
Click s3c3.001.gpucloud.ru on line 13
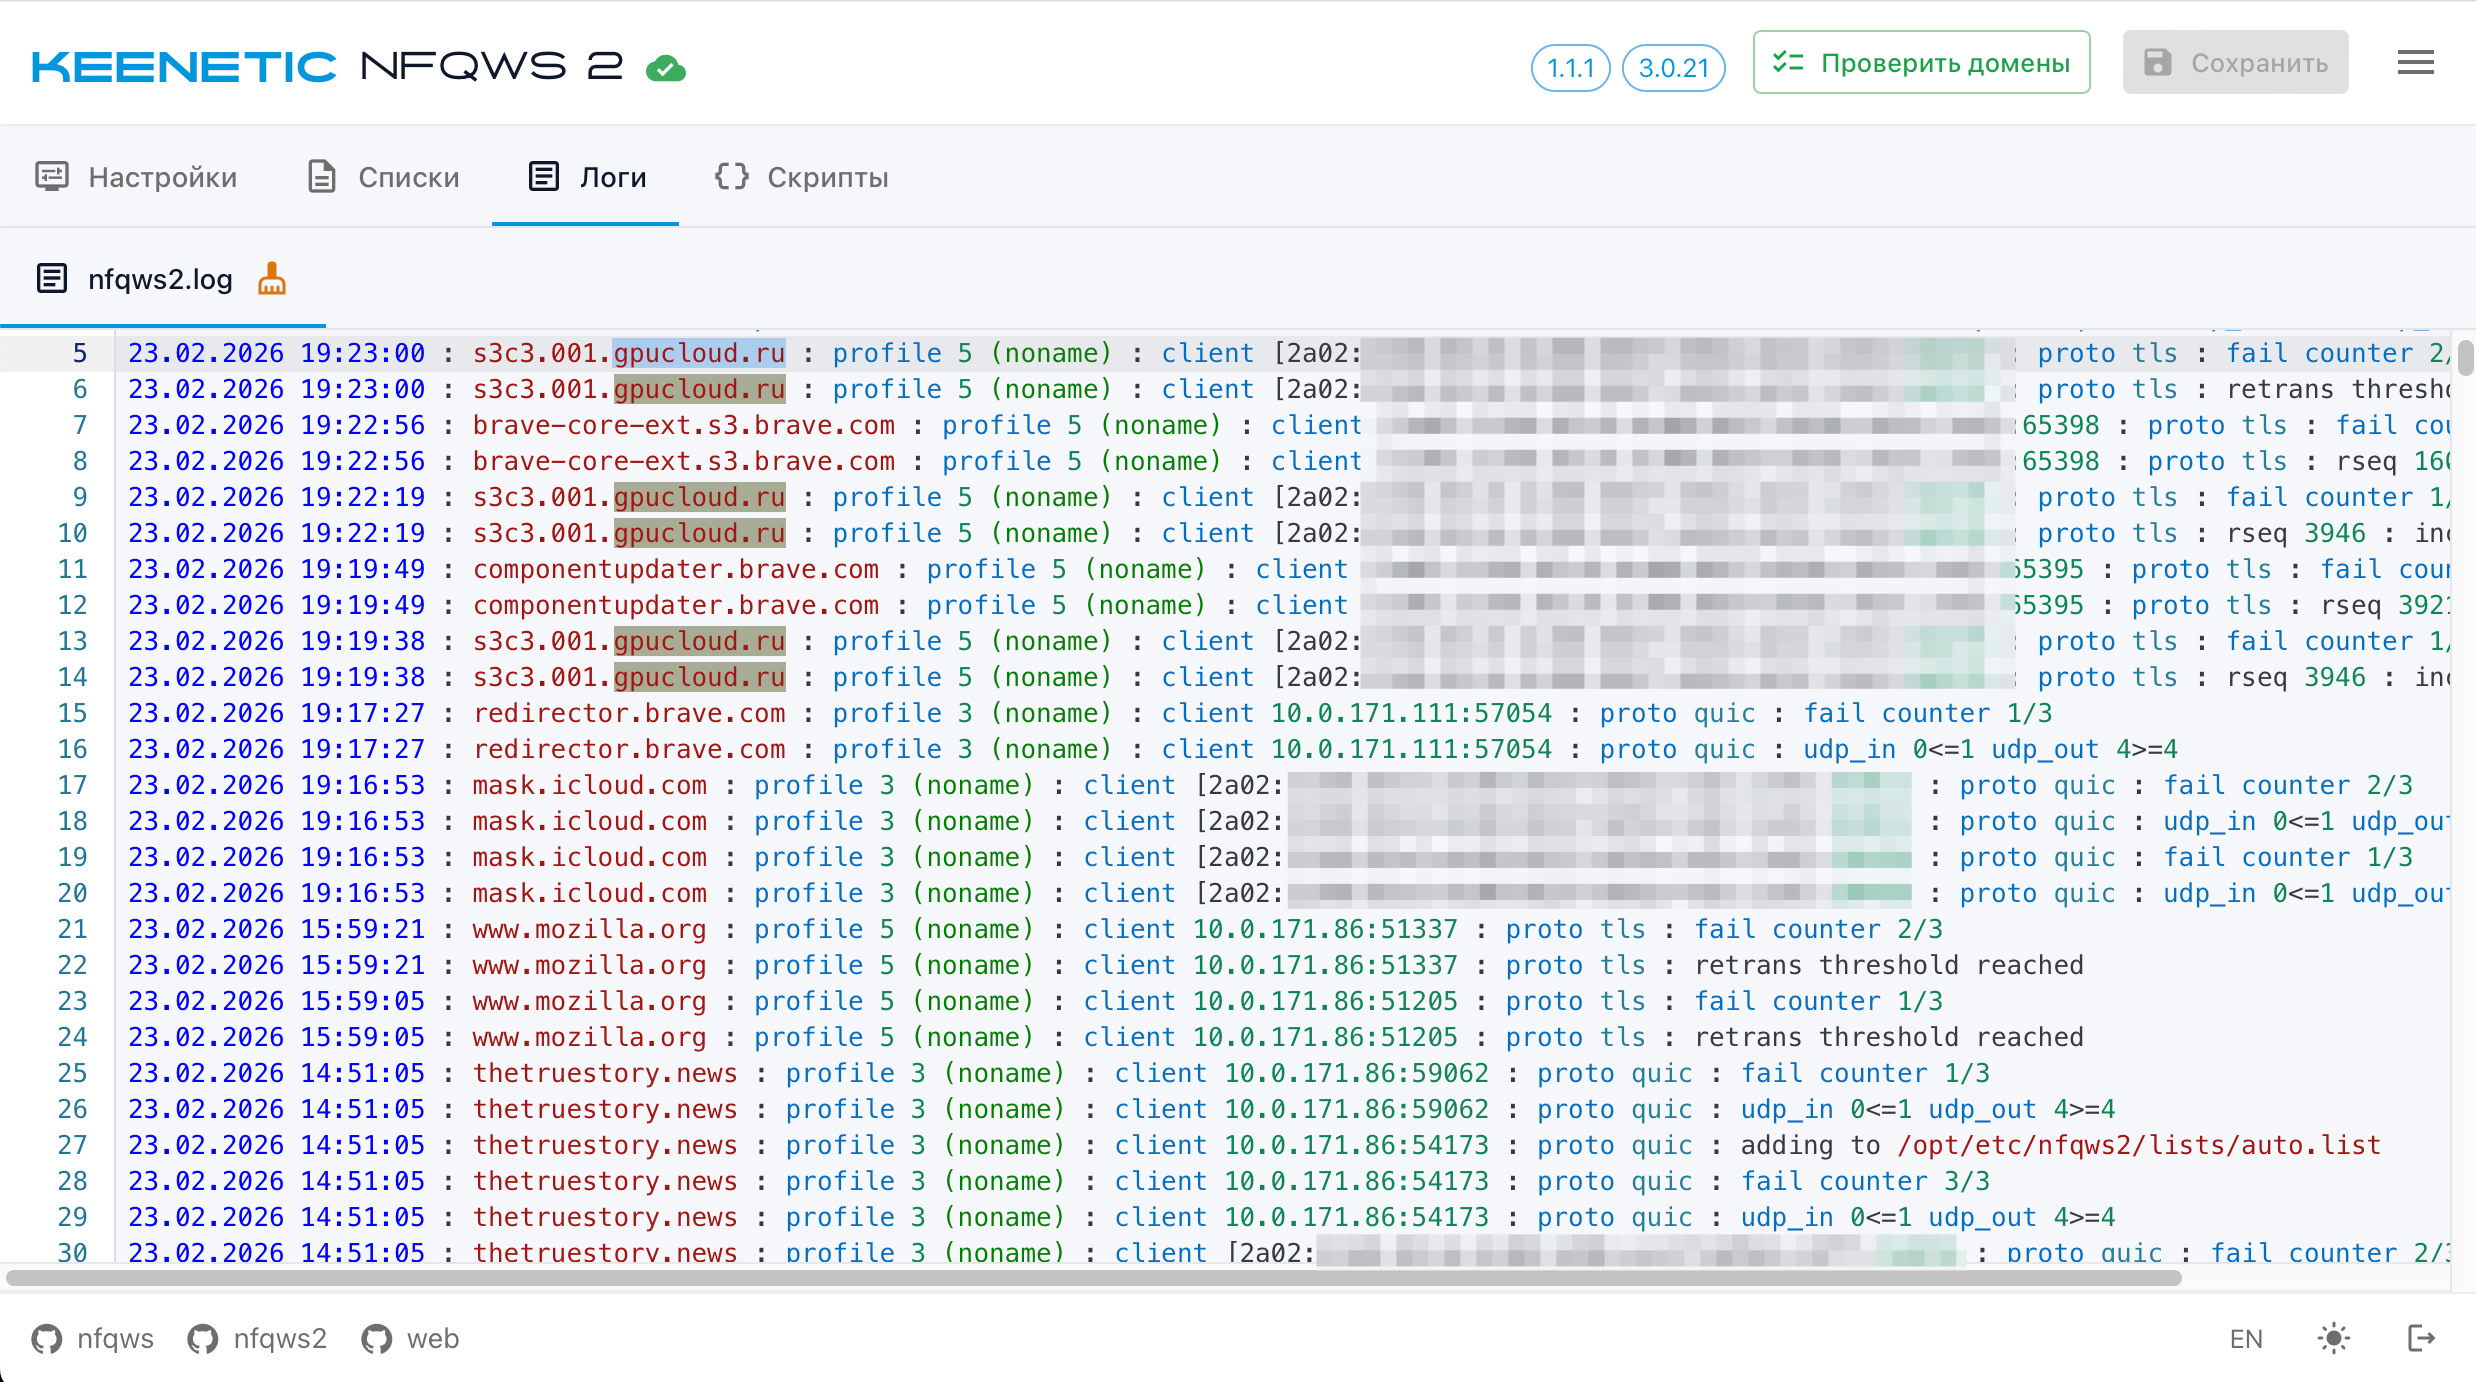click(x=629, y=641)
